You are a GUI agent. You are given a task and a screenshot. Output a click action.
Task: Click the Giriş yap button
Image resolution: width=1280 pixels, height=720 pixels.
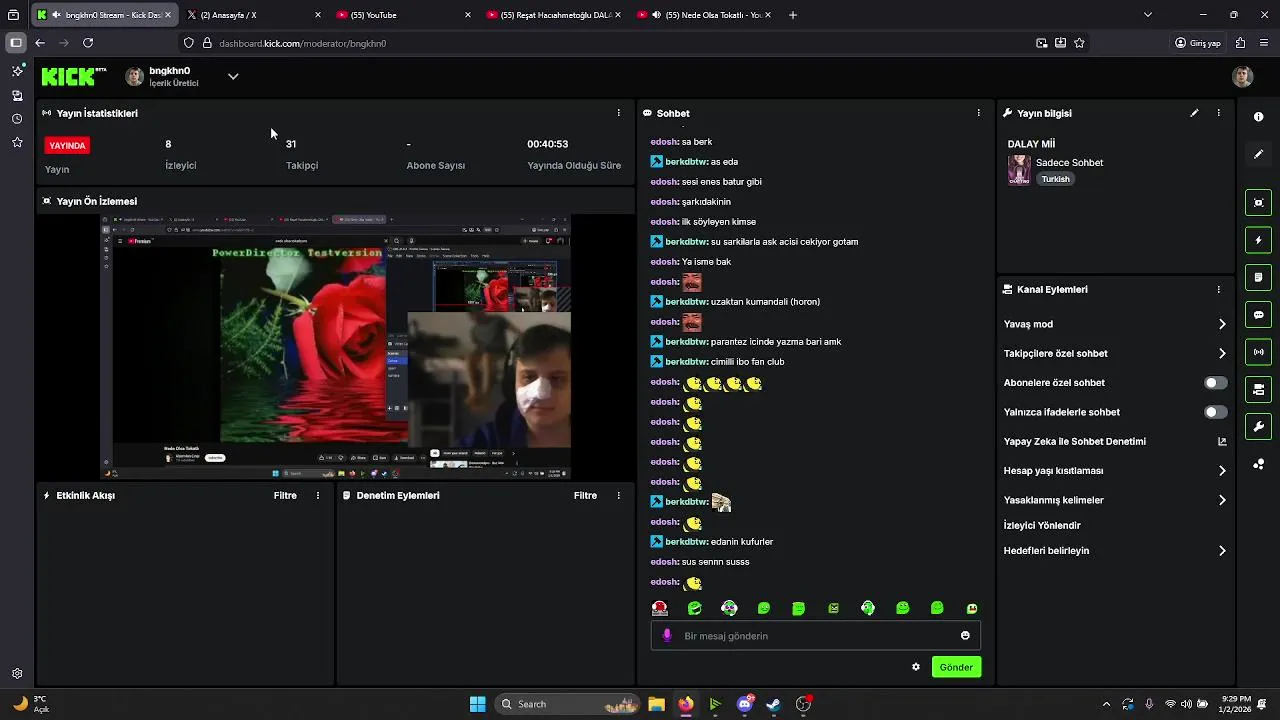click(x=1197, y=43)
